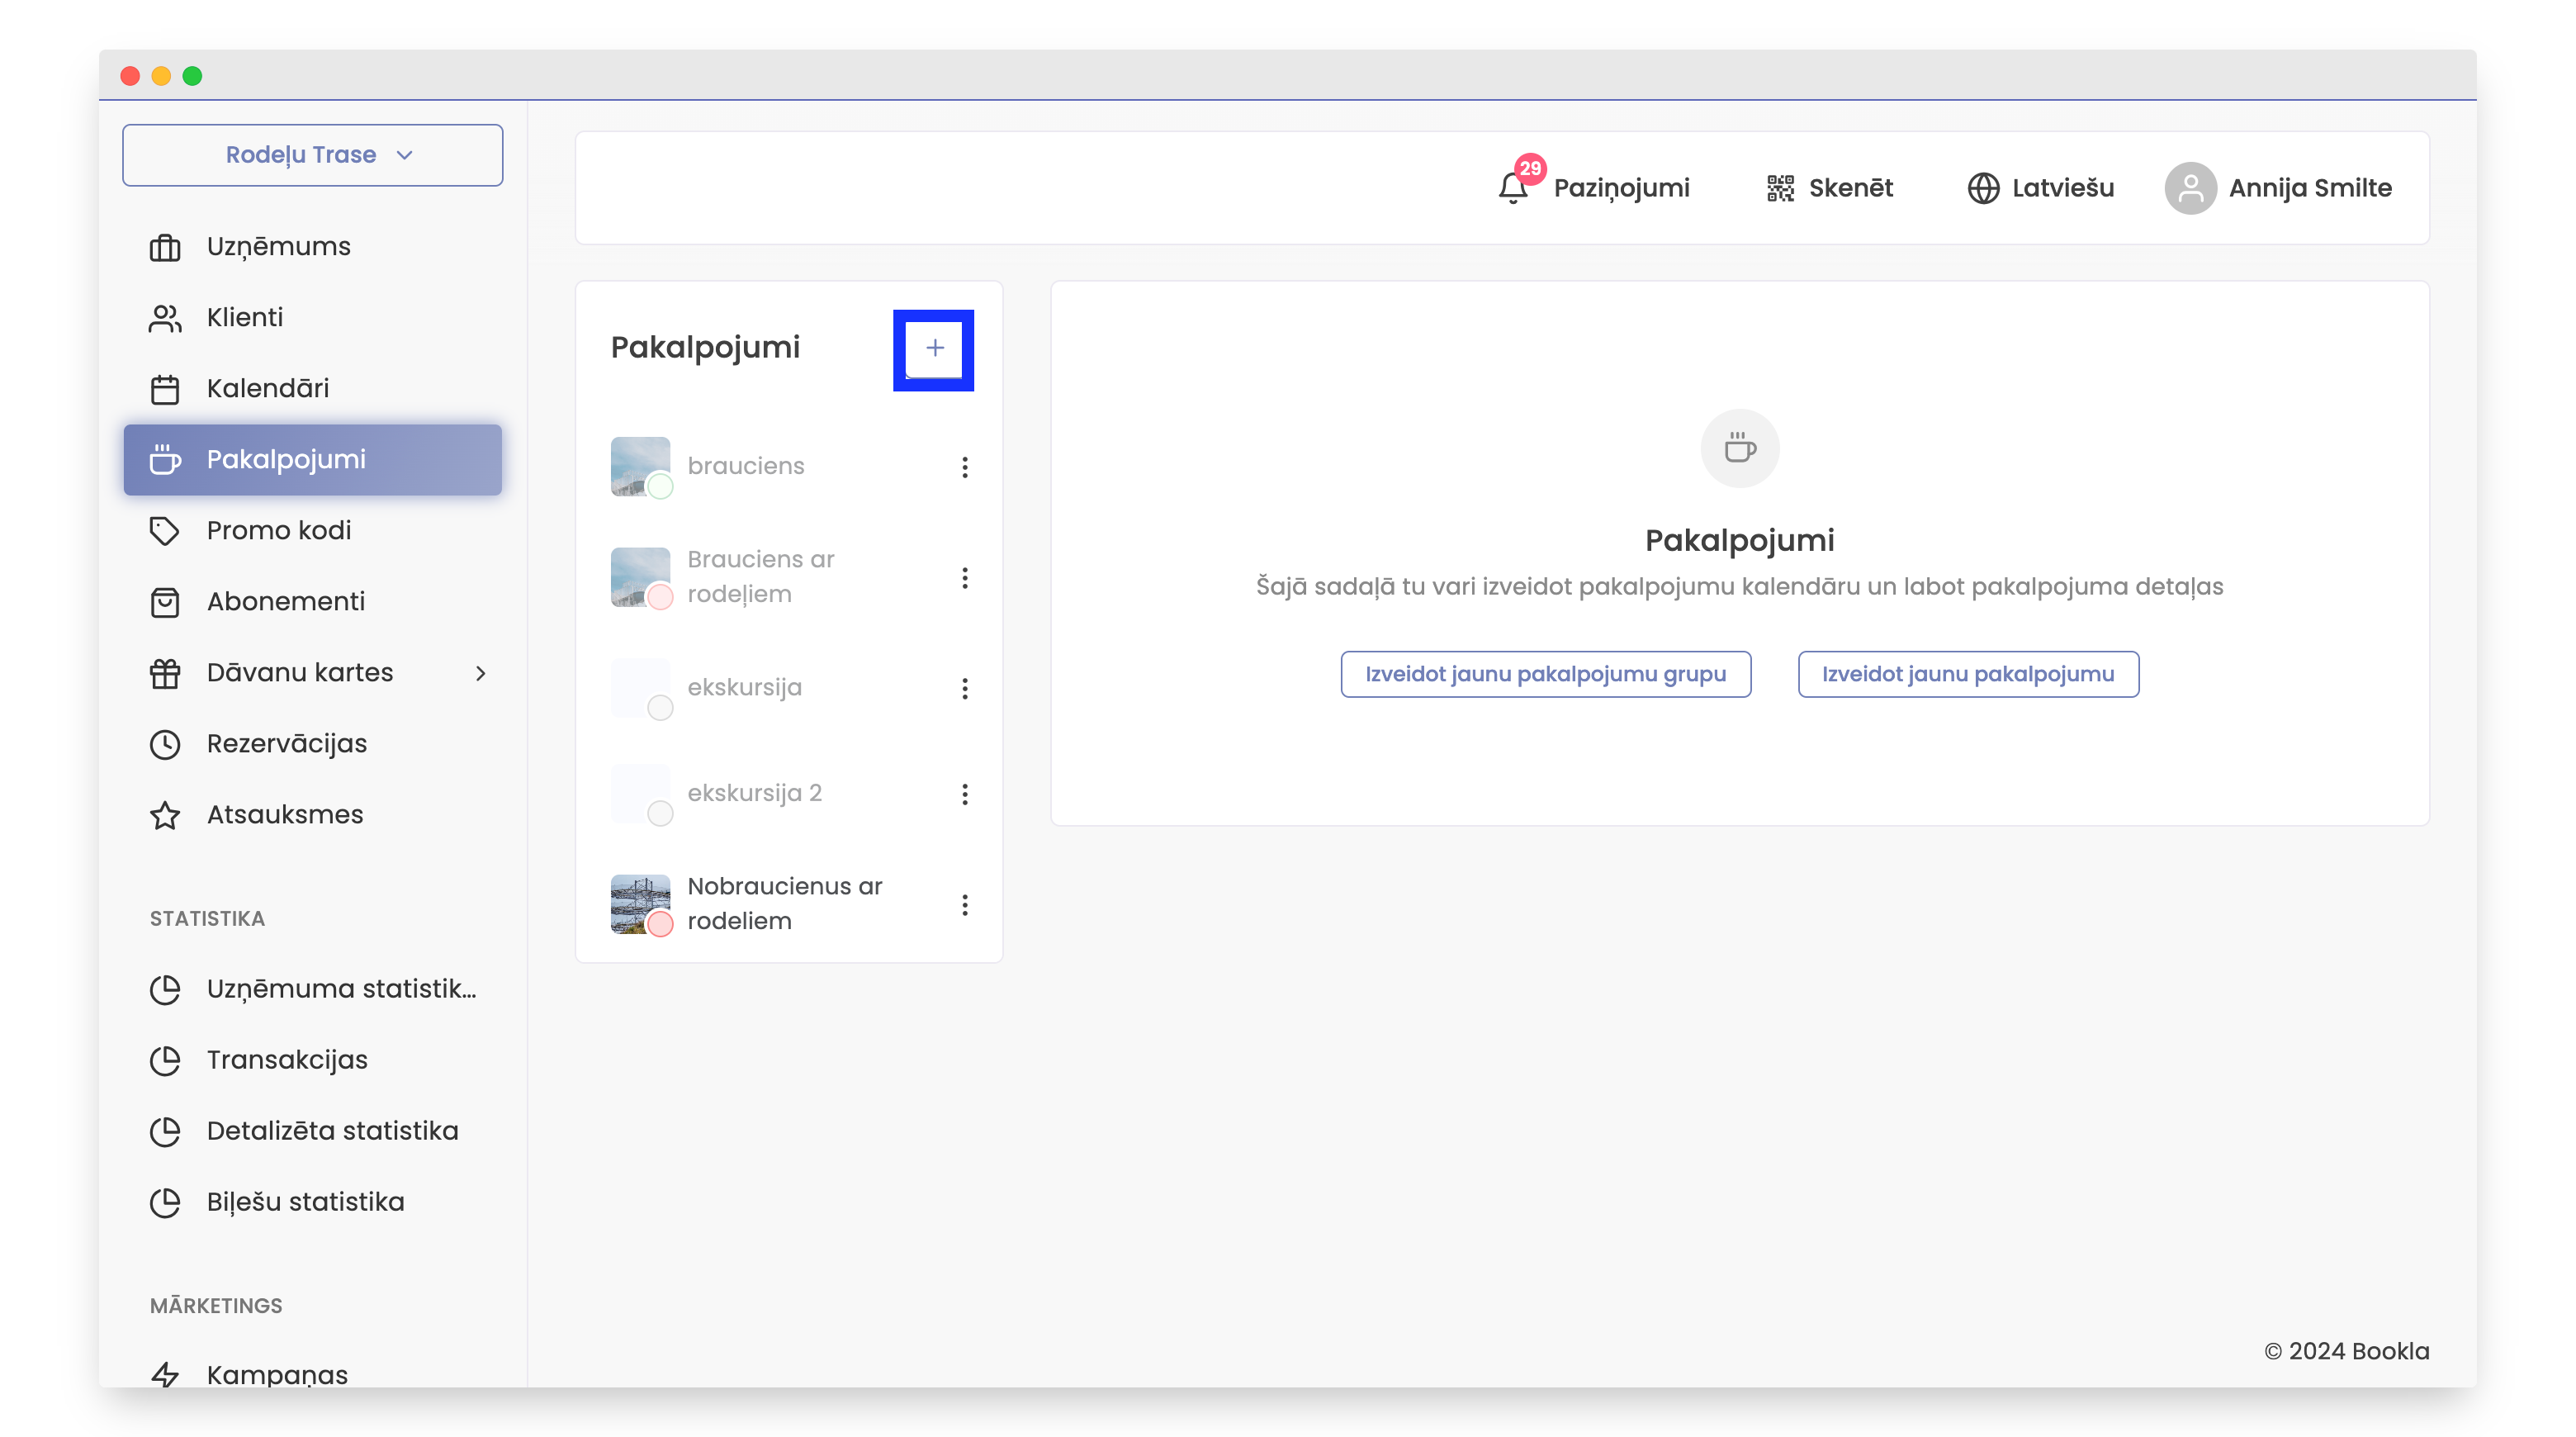Image resolution: width=2576 pixels, height=1437 pixels.
Task: Toggle grey status dot on ekskursija
Action: pos(660,708)
